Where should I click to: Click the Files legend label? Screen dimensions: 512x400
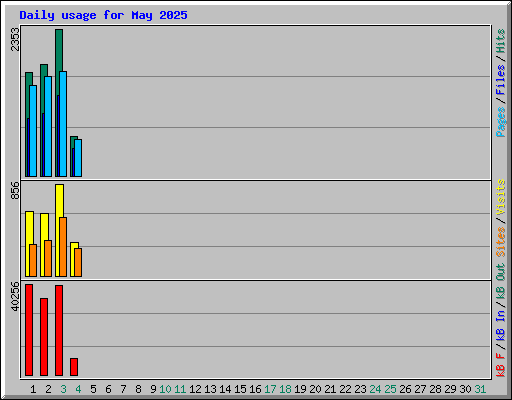[x=501, y=80]
